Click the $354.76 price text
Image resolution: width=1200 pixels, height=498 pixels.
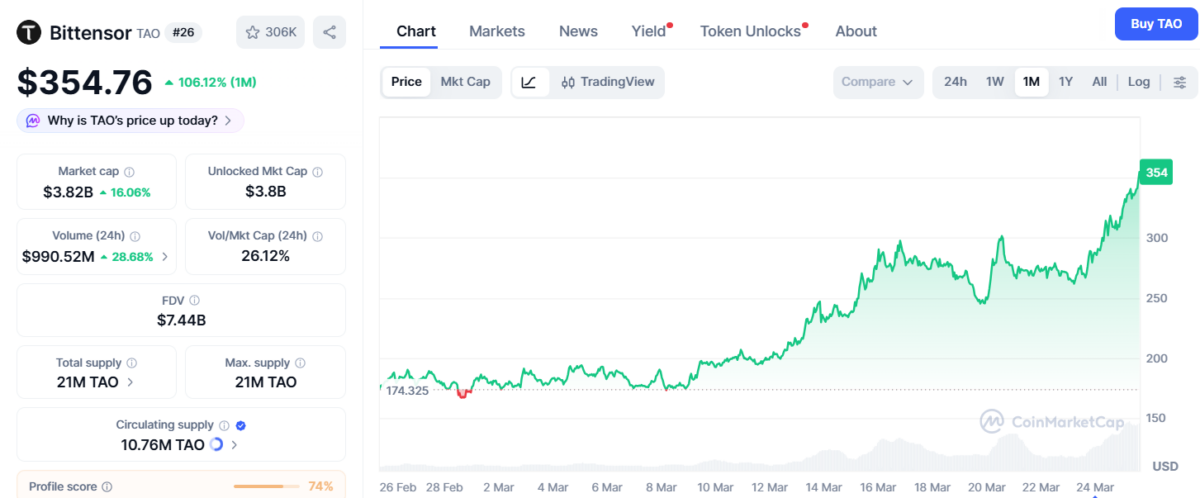pos(85,82)
